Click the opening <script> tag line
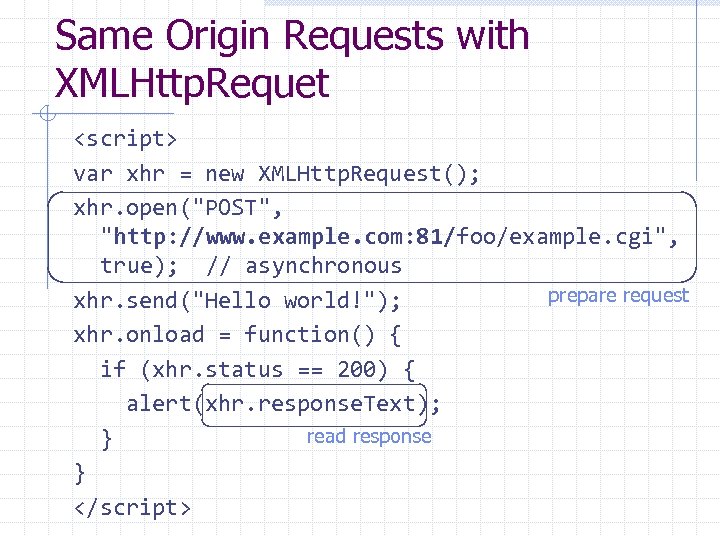Viewport: 720px width, 540px height. [x=125, y=139]
